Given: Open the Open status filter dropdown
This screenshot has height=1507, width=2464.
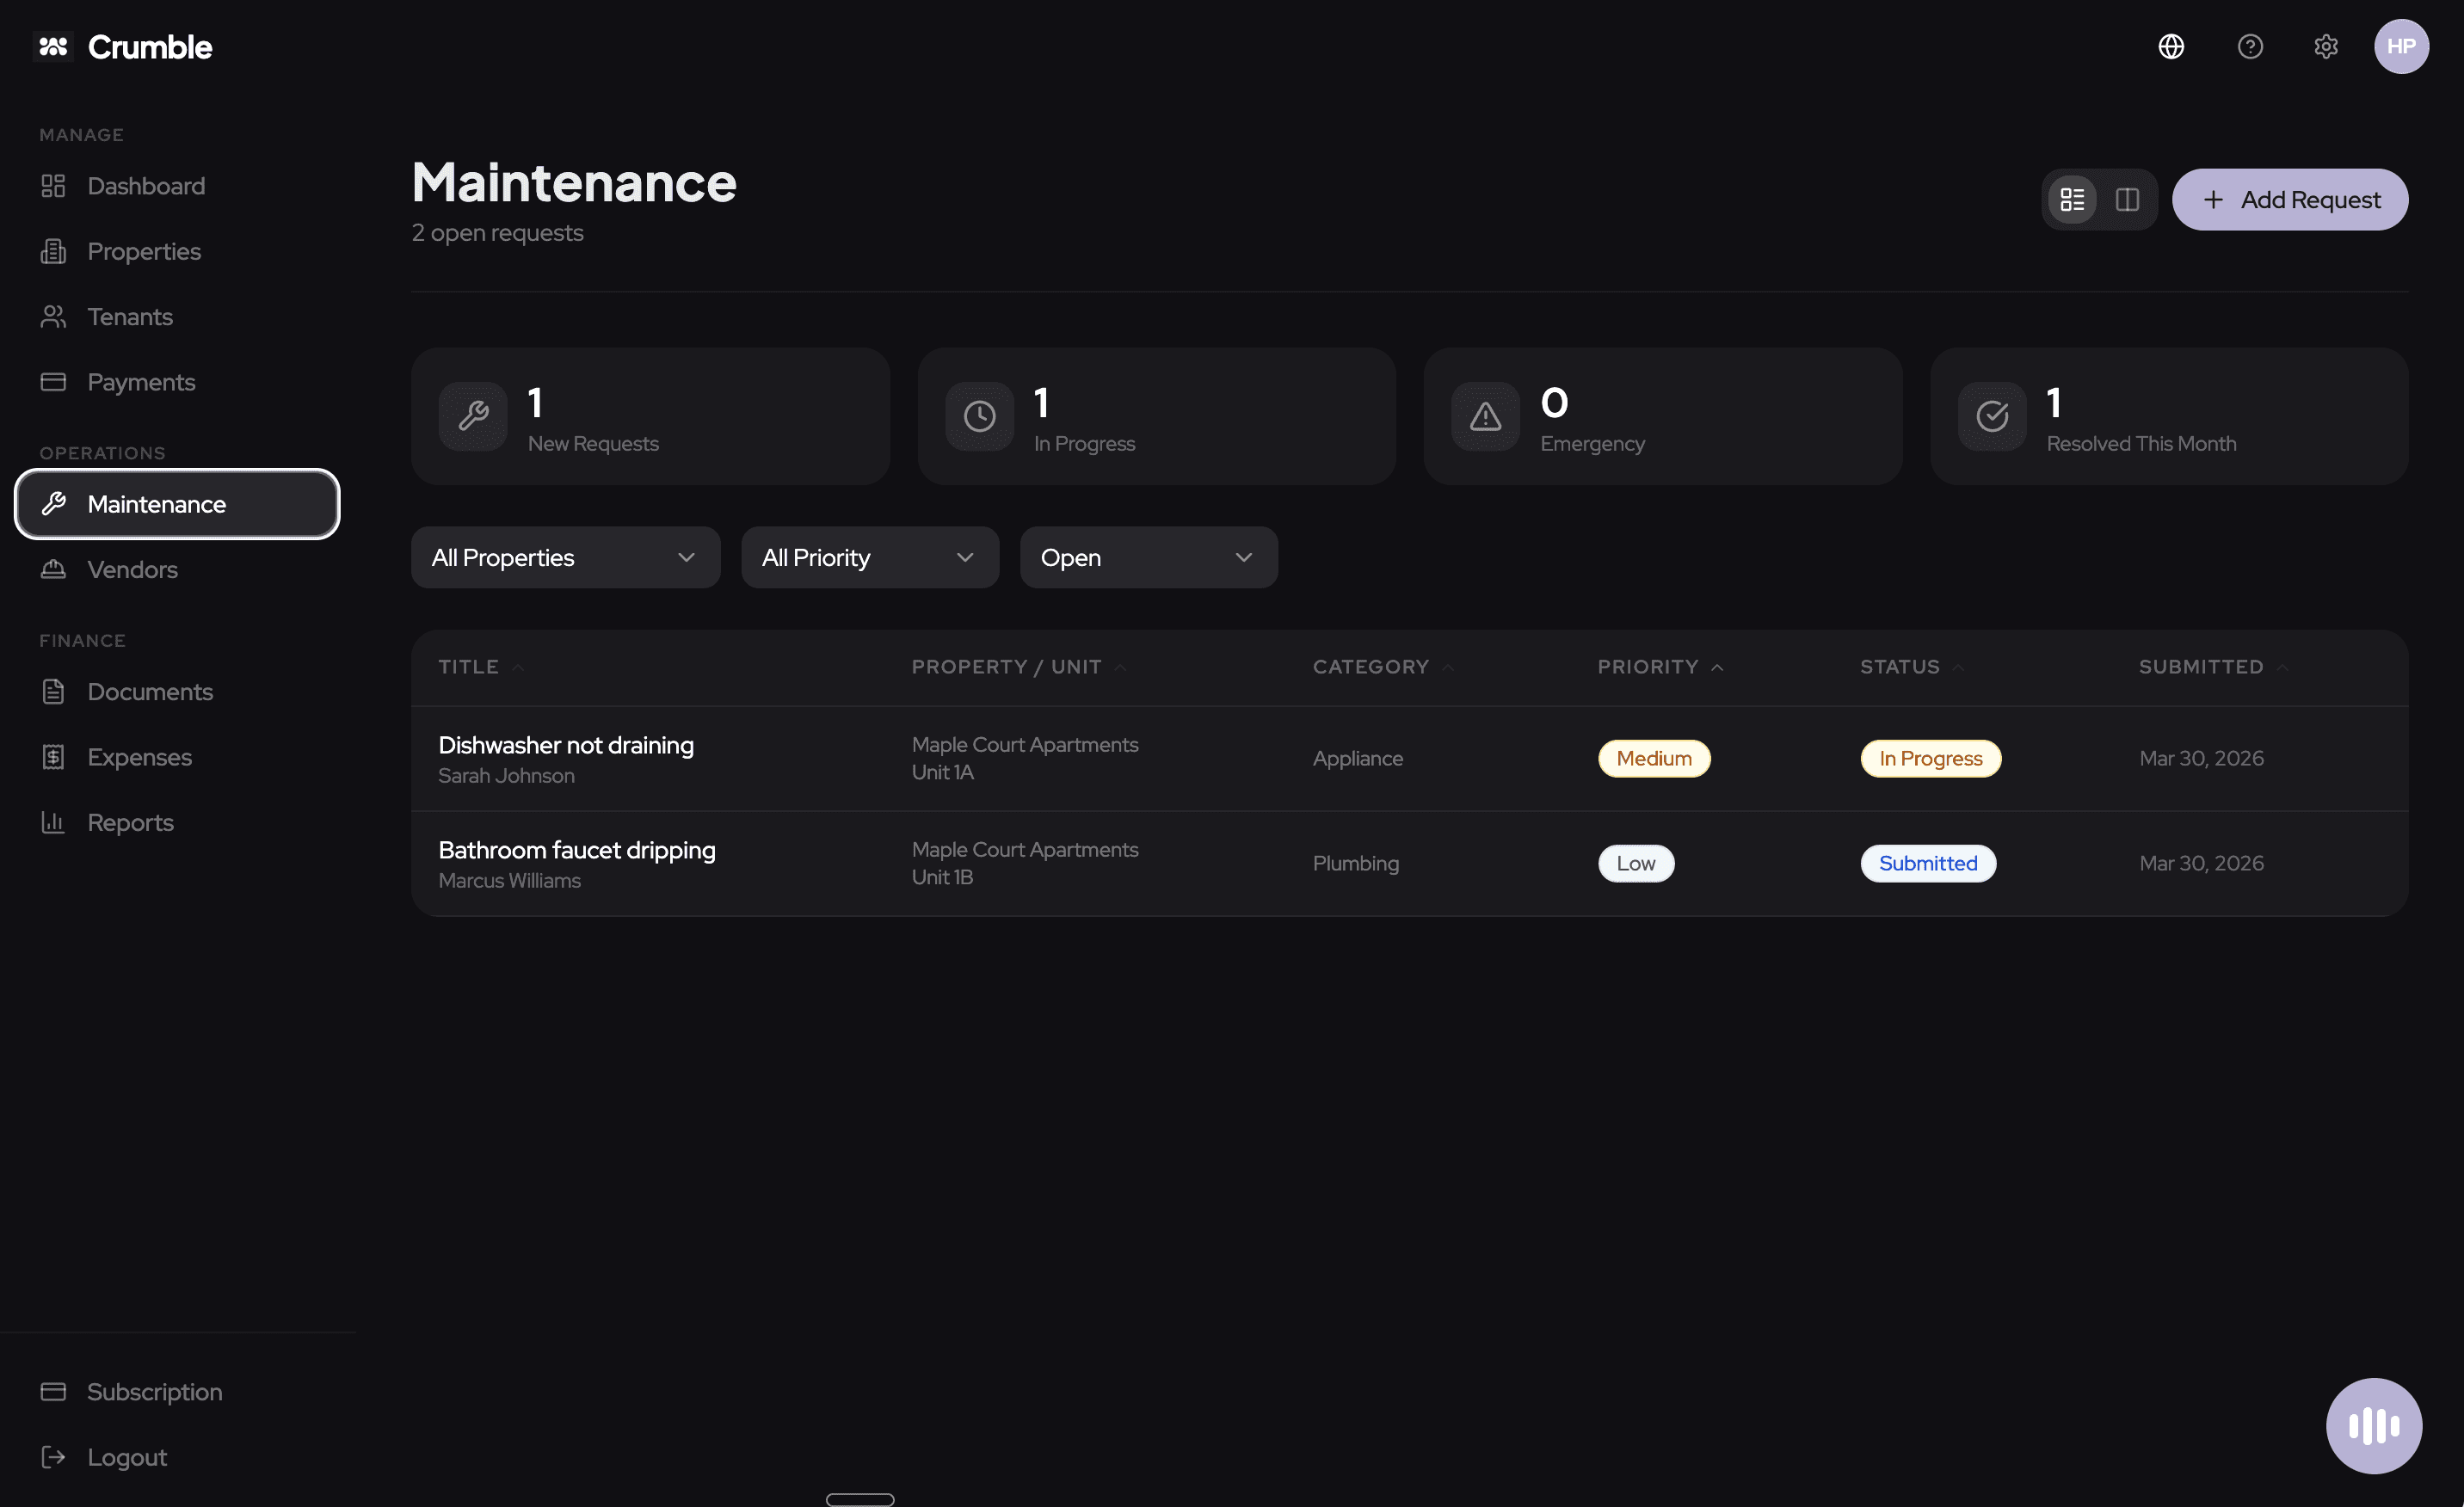Looking at the screenshot, I should click(x=1148, y=557).
